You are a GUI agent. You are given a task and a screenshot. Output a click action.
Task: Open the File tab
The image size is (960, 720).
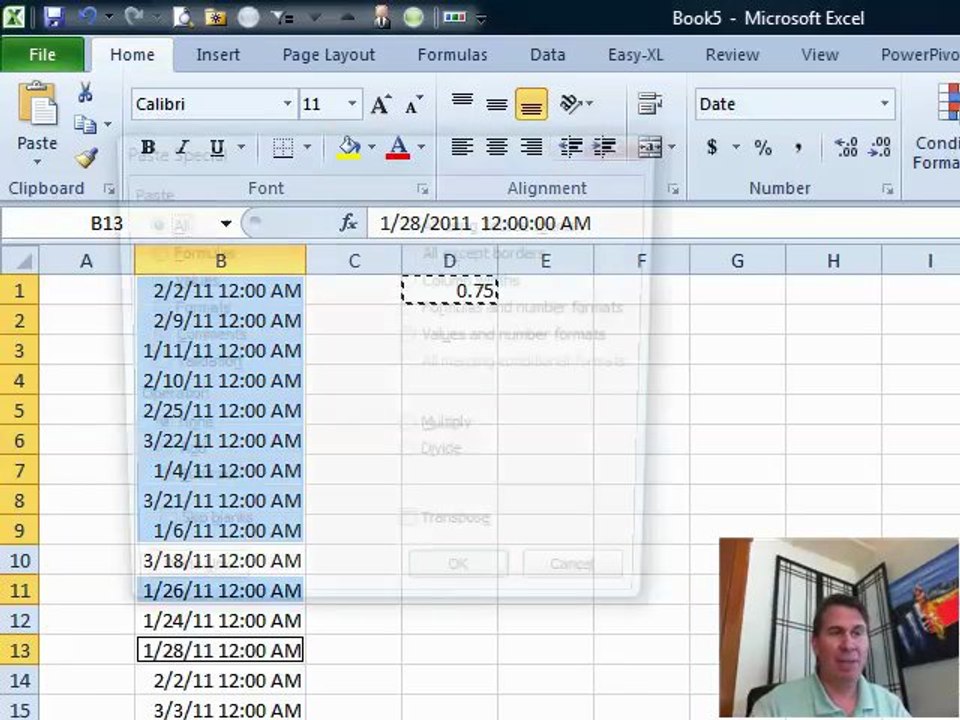click(42, 54)
